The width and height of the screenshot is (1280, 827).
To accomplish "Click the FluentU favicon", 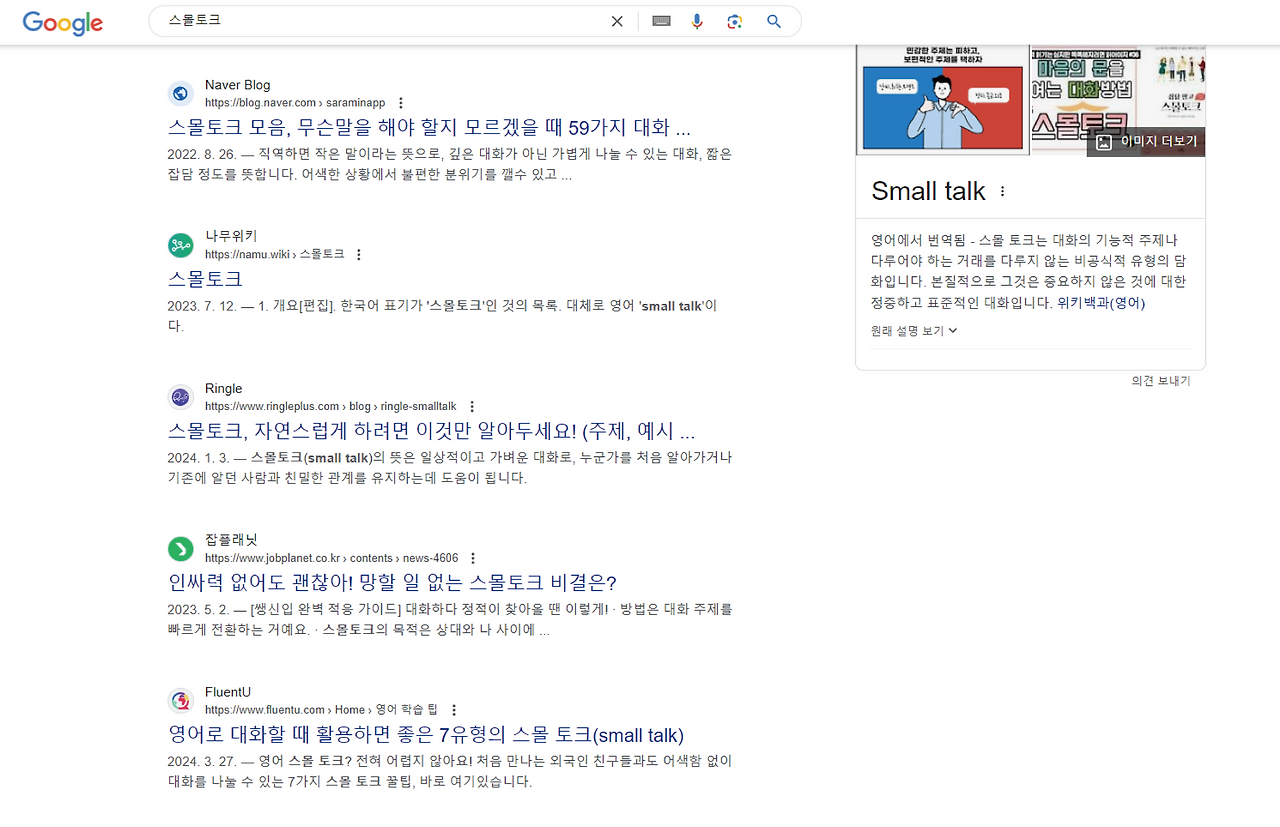I will [180, 700].
